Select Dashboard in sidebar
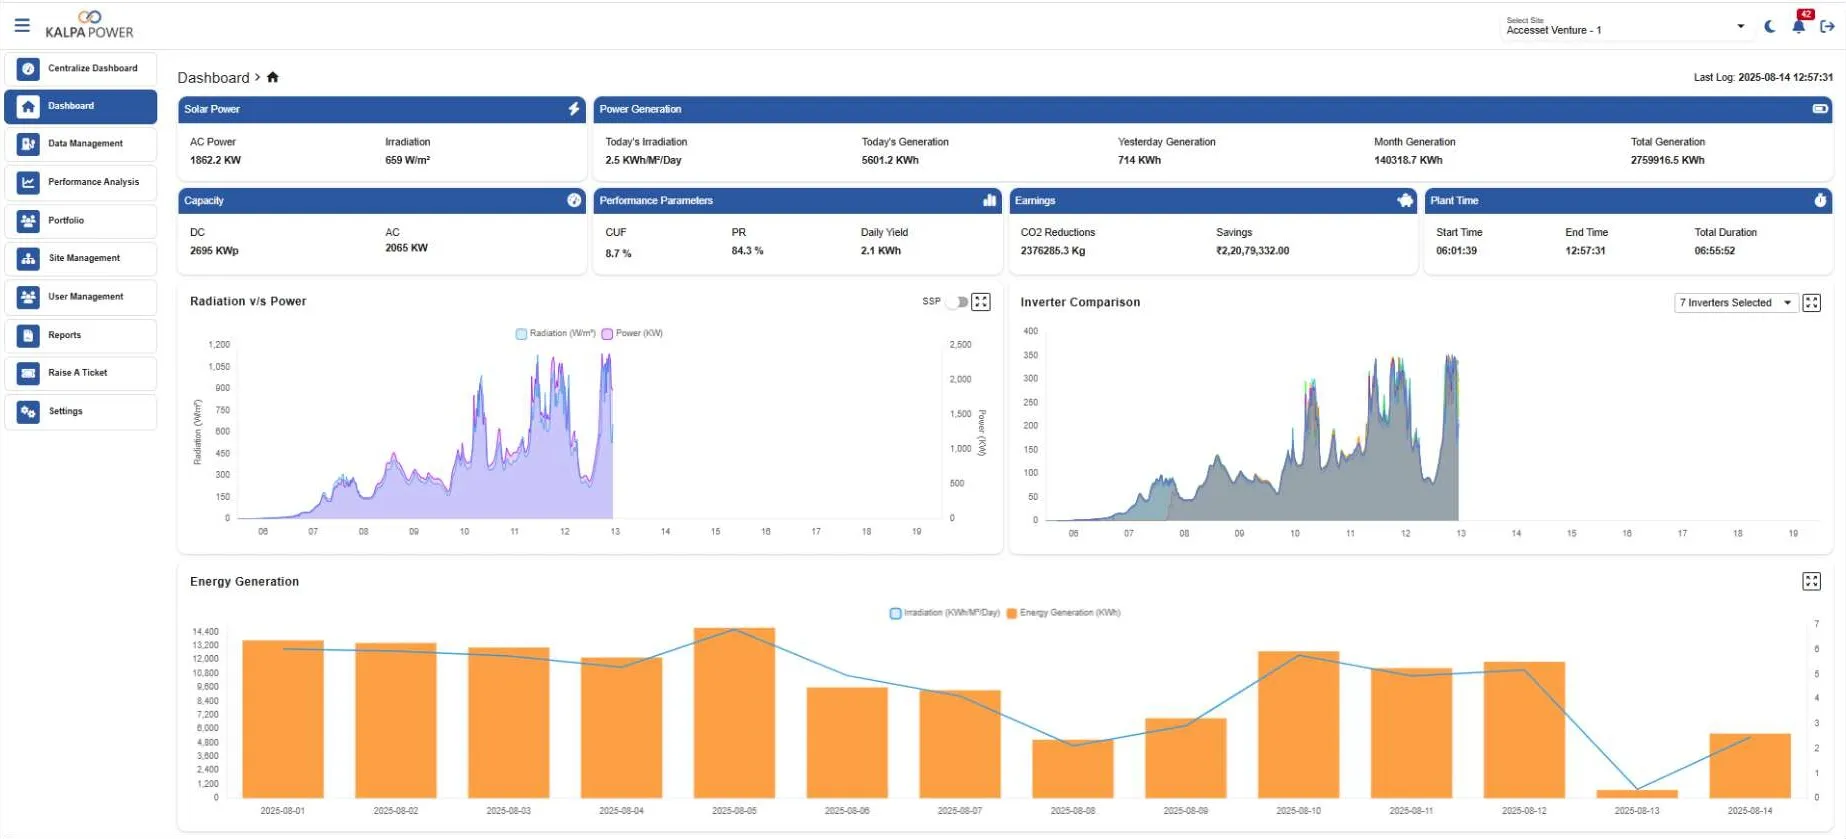Screen dimensions: 1846x839 [81, 106]
